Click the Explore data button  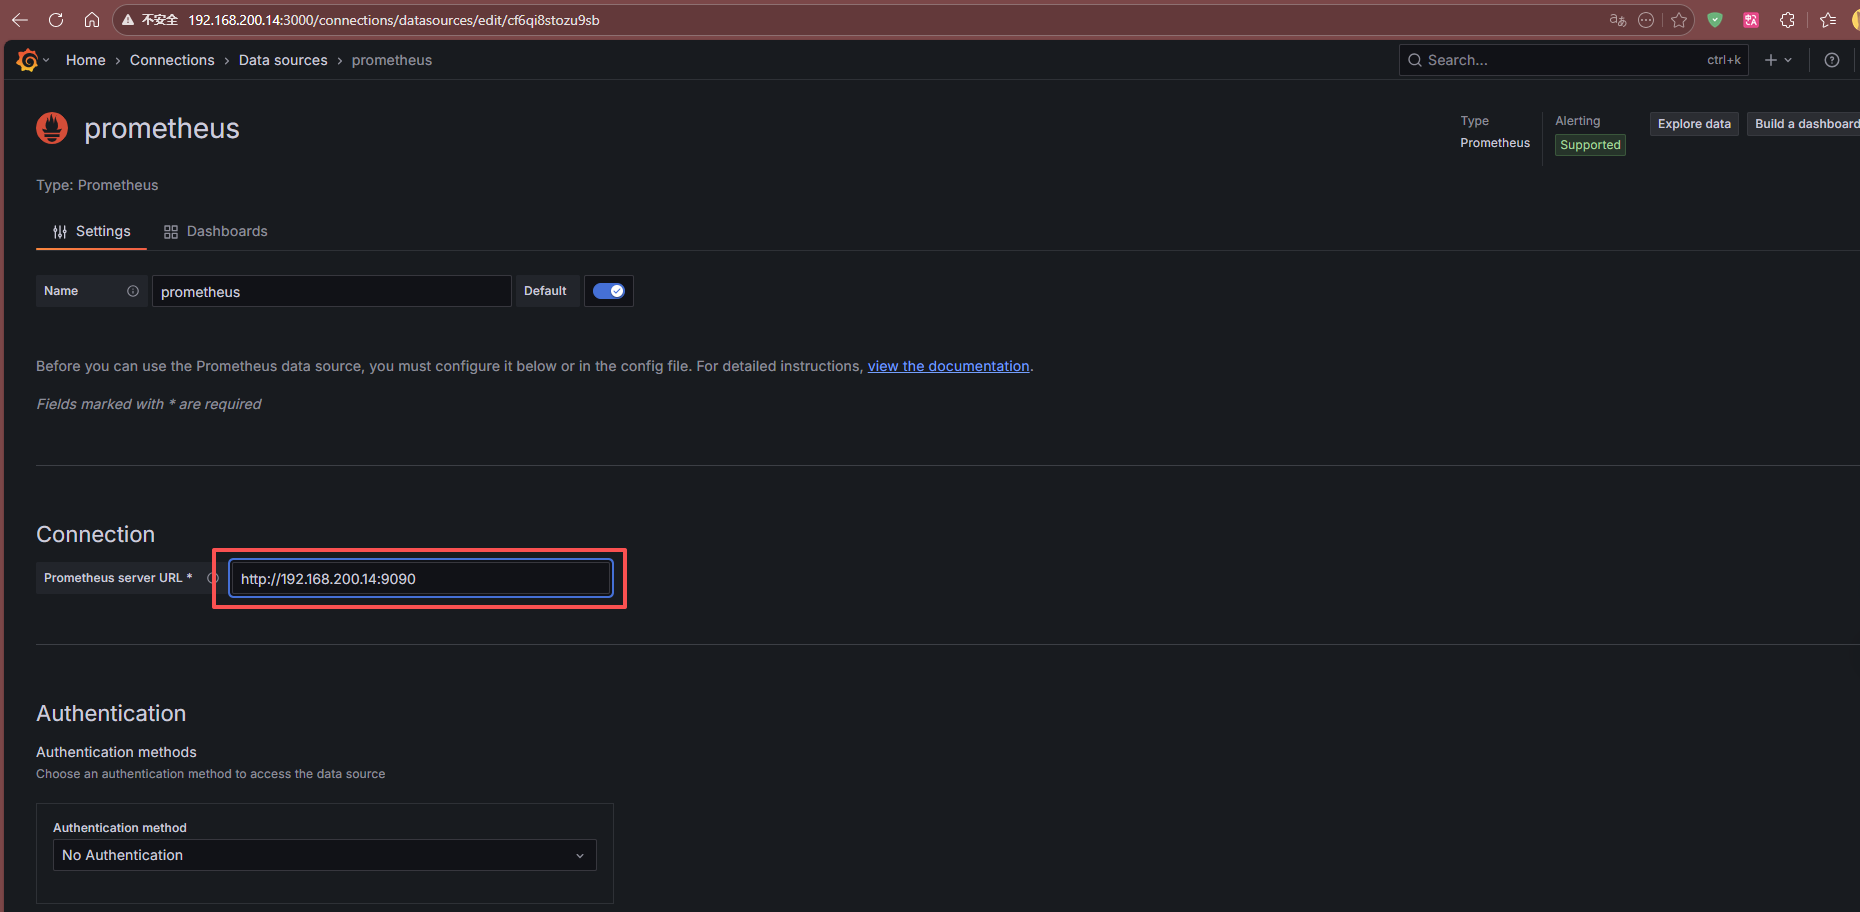click(x=1693, y=124)
